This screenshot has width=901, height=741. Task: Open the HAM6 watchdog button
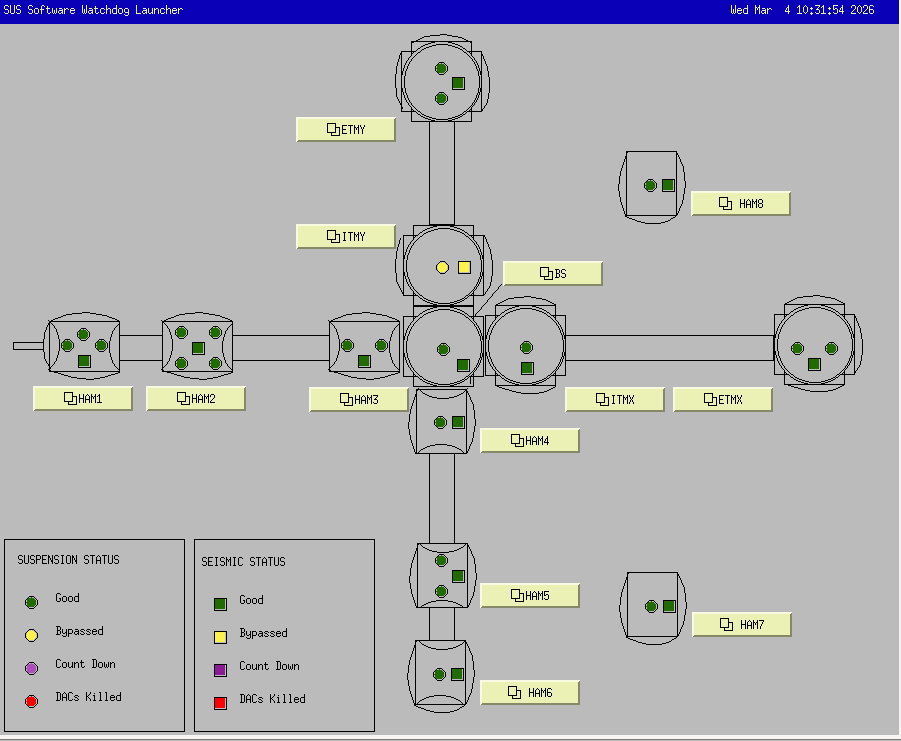point(530,693)
